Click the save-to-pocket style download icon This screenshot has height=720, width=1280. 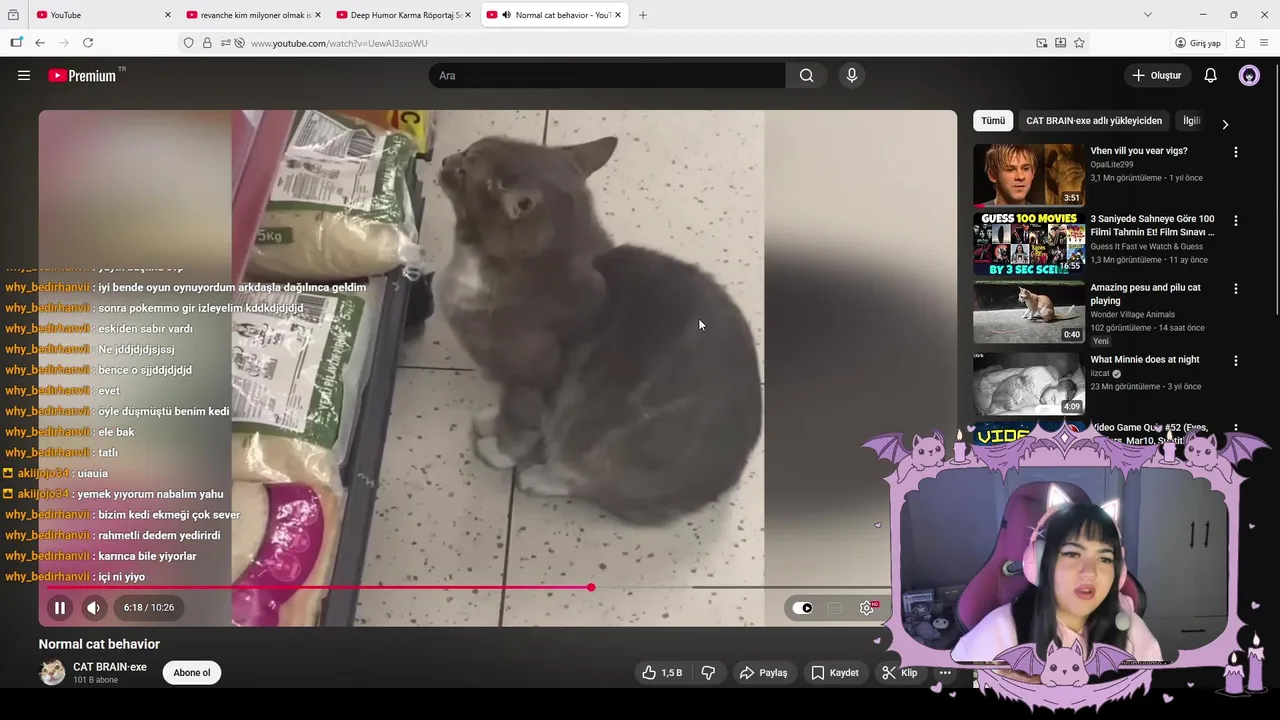pos(1060,43)
